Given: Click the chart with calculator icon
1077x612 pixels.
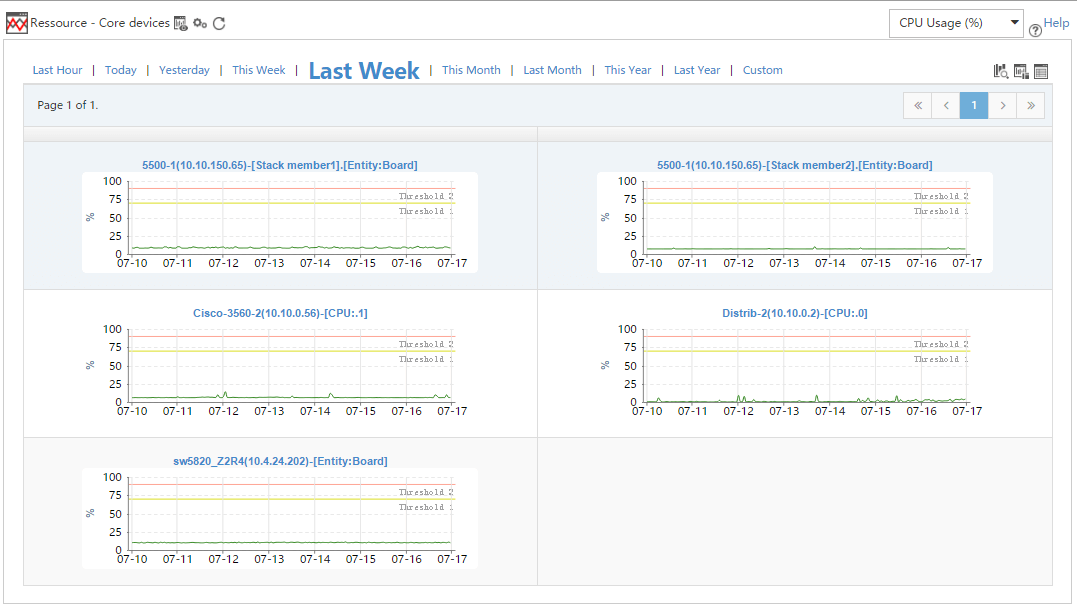Looking at the screenshot, I should (1021, 71).
